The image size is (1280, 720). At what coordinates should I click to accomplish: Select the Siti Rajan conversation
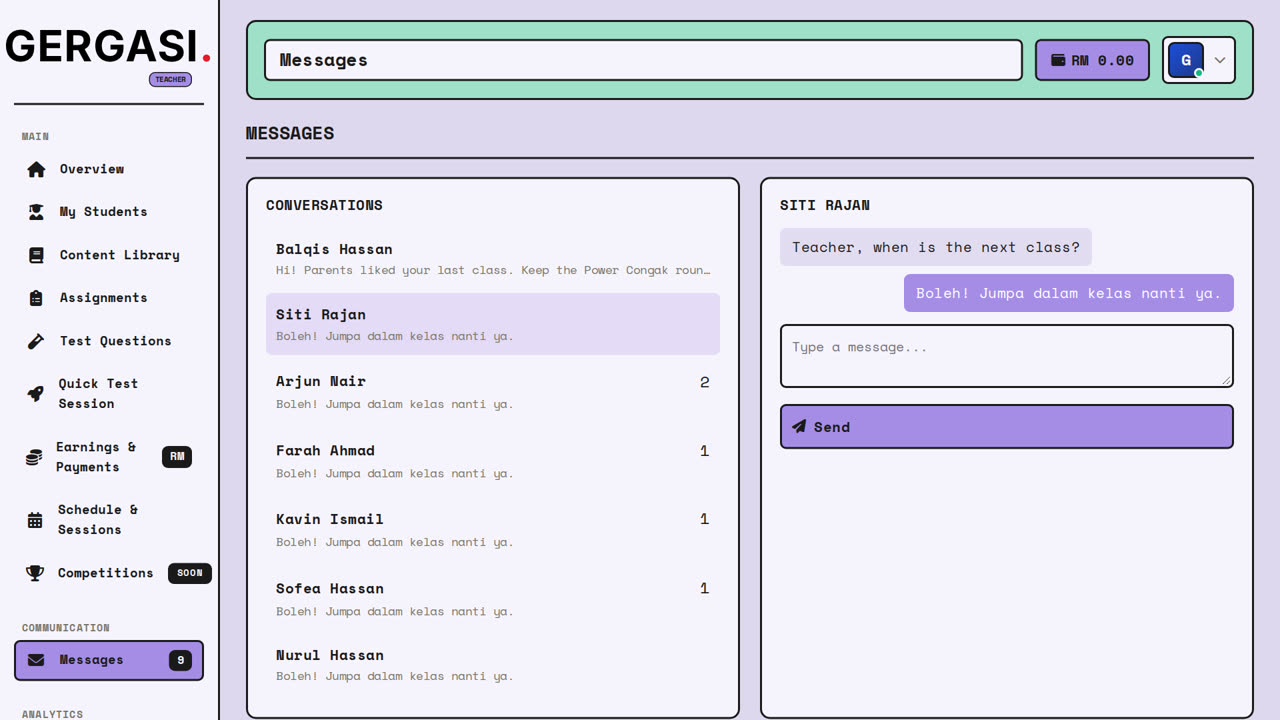coord(493,324)
